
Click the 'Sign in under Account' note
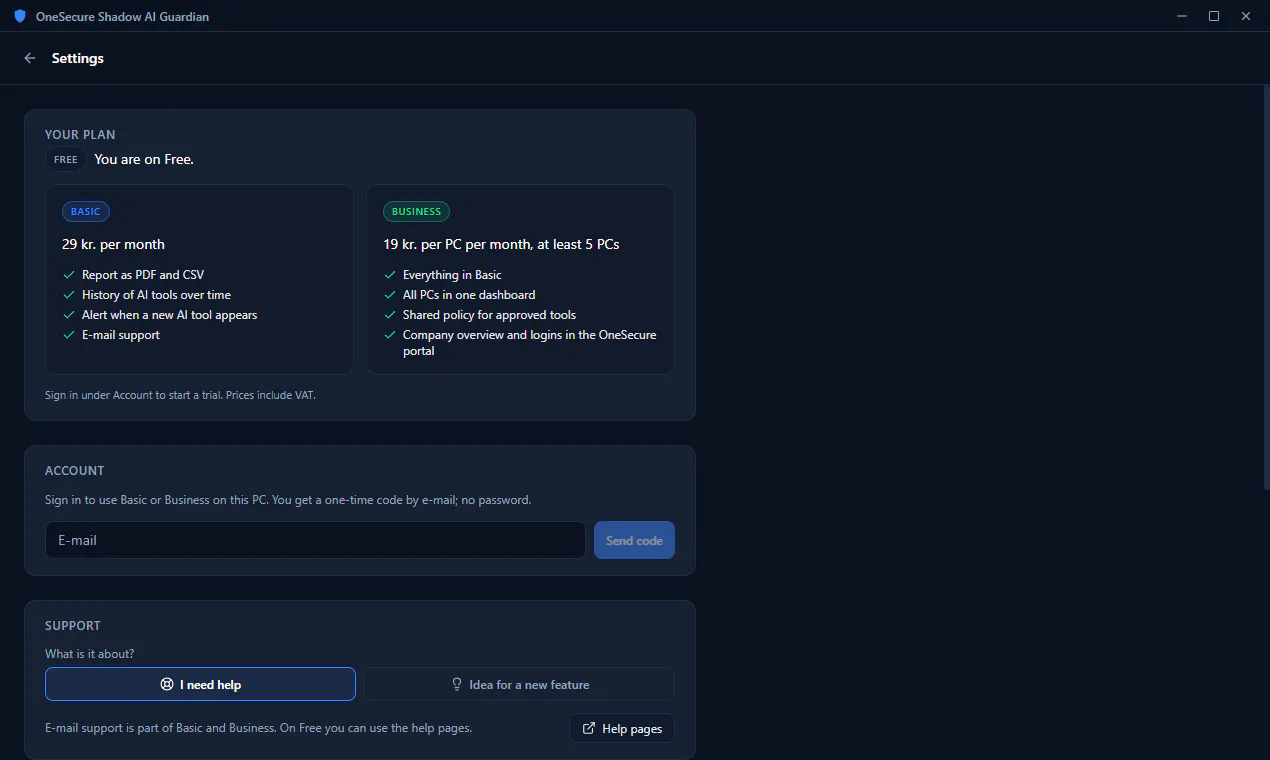click(180, 395)
